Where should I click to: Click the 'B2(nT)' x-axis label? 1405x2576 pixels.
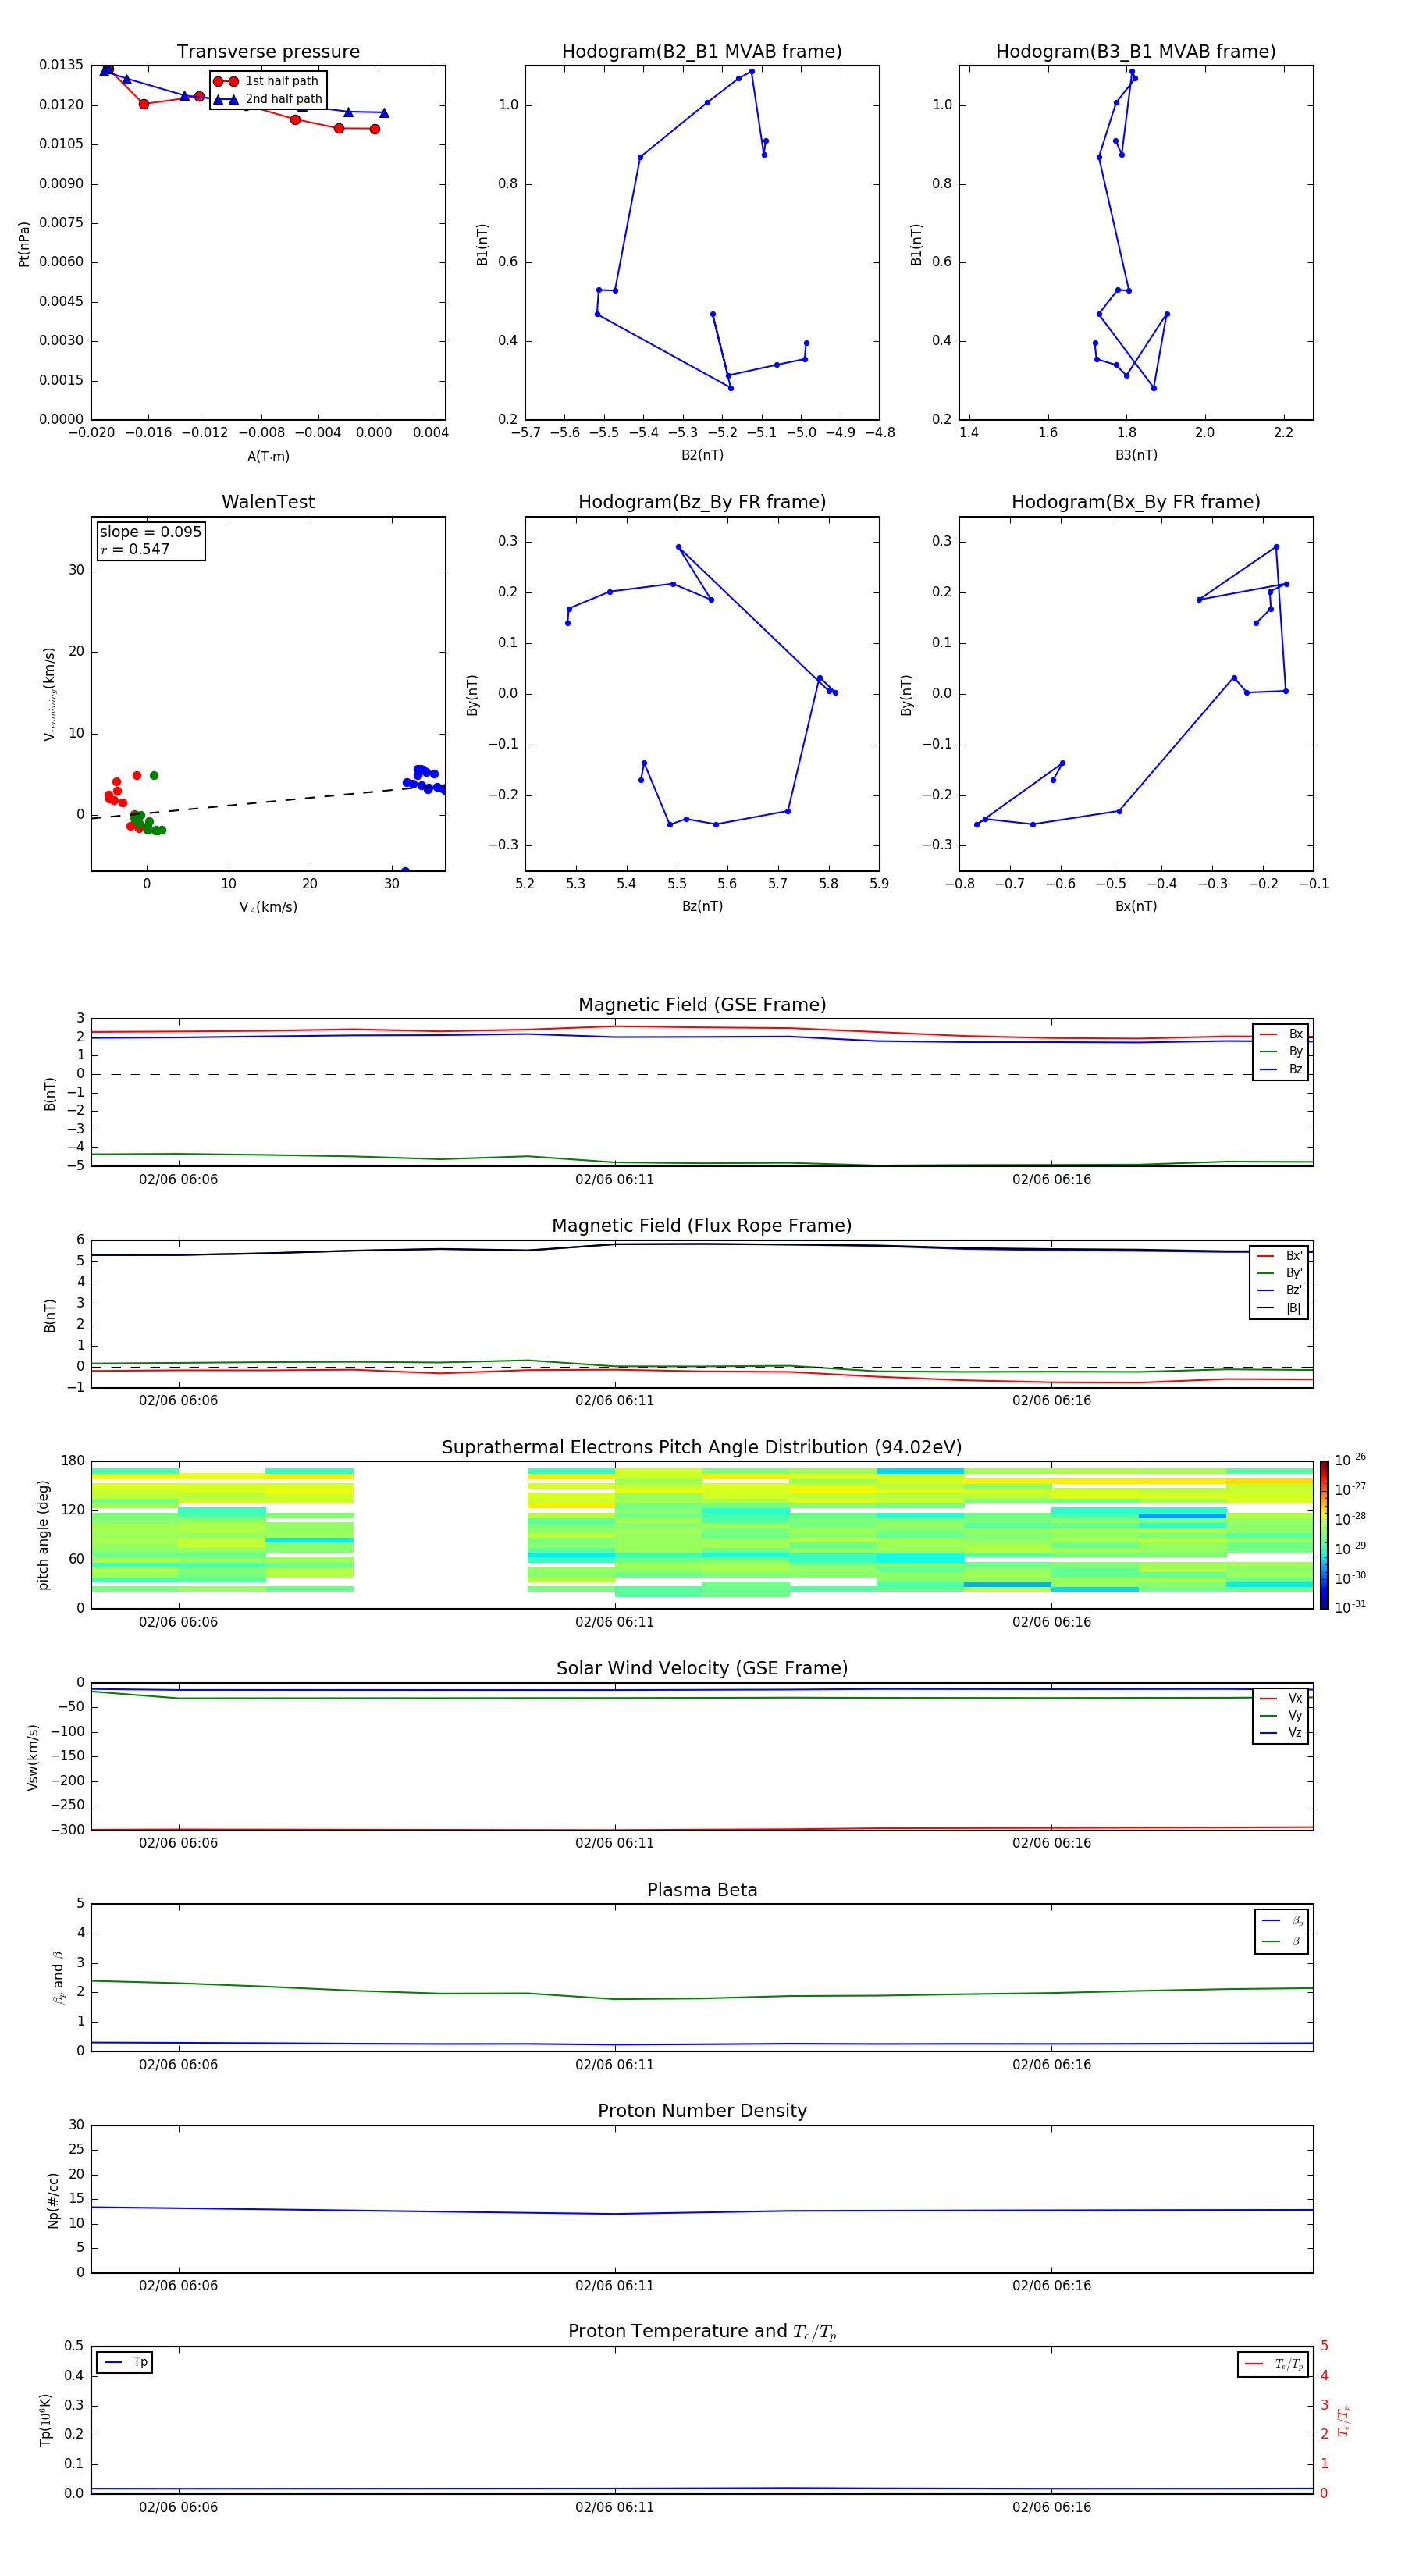point(702,455)
